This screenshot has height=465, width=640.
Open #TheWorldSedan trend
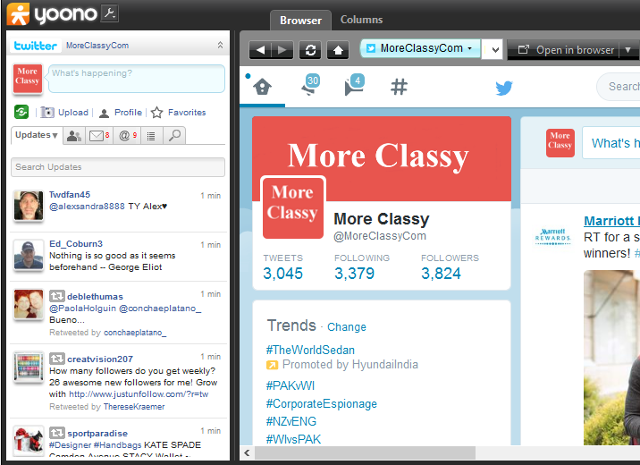coord(310,350)
